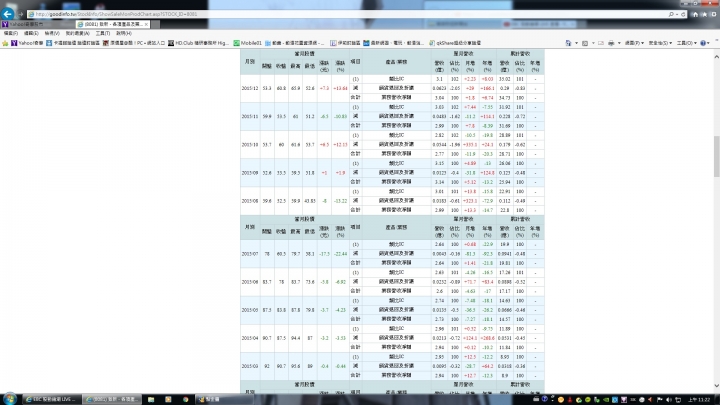720x405 pixels.
Task: Click the scrollbar down arrow
Action: pos(716,386)
